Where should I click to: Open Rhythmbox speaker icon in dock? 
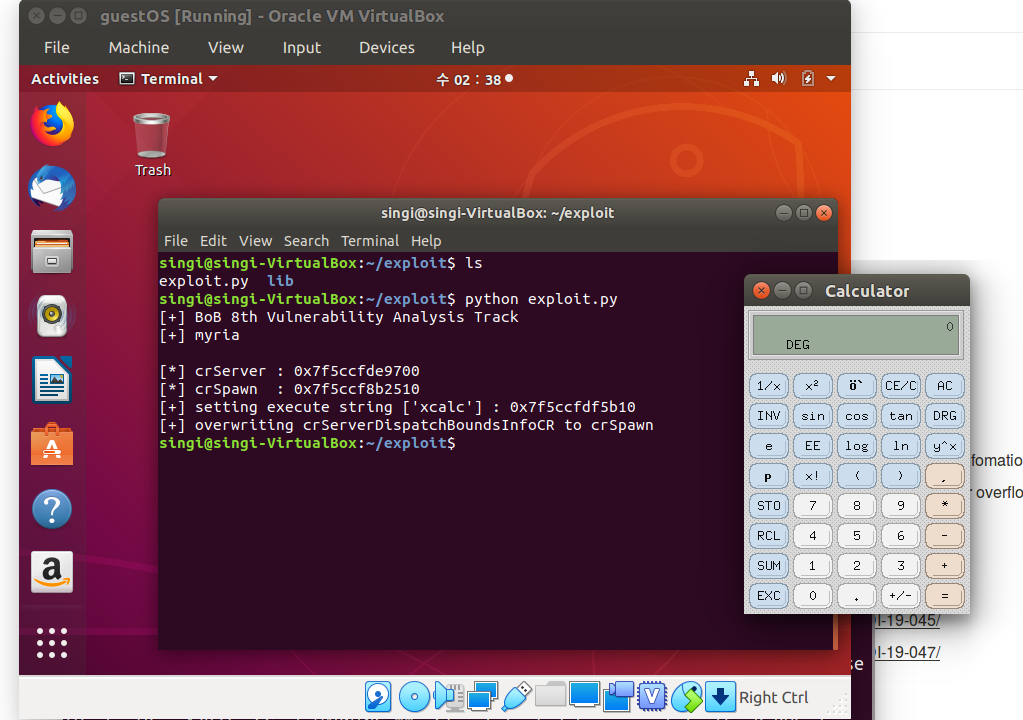click(x=52, y=316)
